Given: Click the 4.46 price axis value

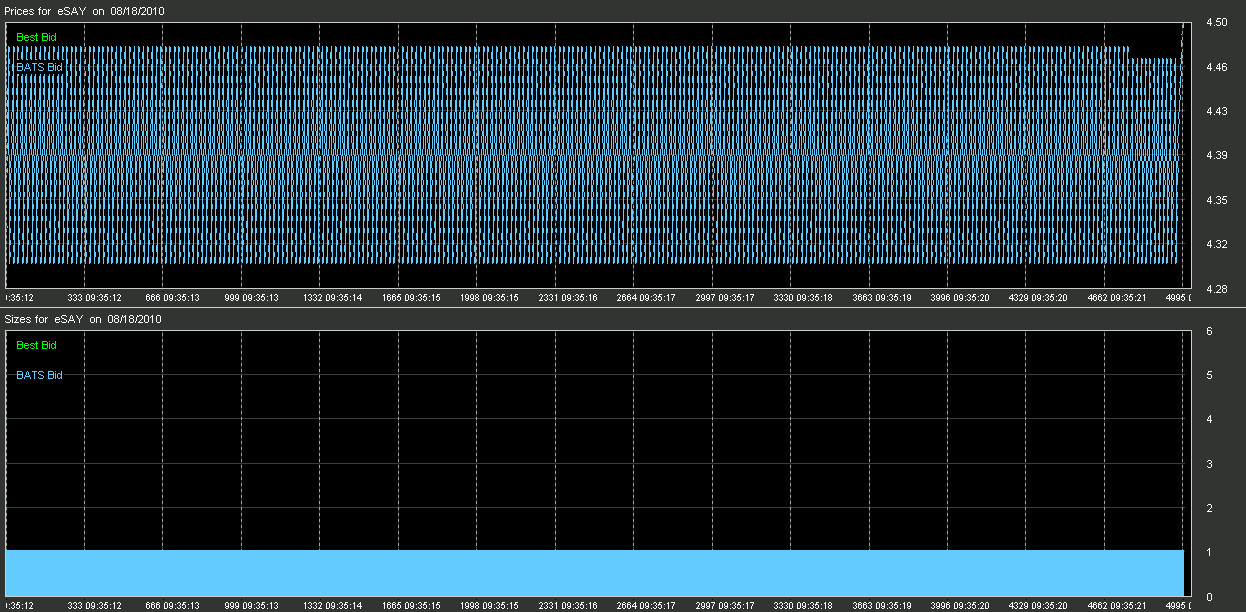Looking at the screenshot, I should coord(1217,67).
